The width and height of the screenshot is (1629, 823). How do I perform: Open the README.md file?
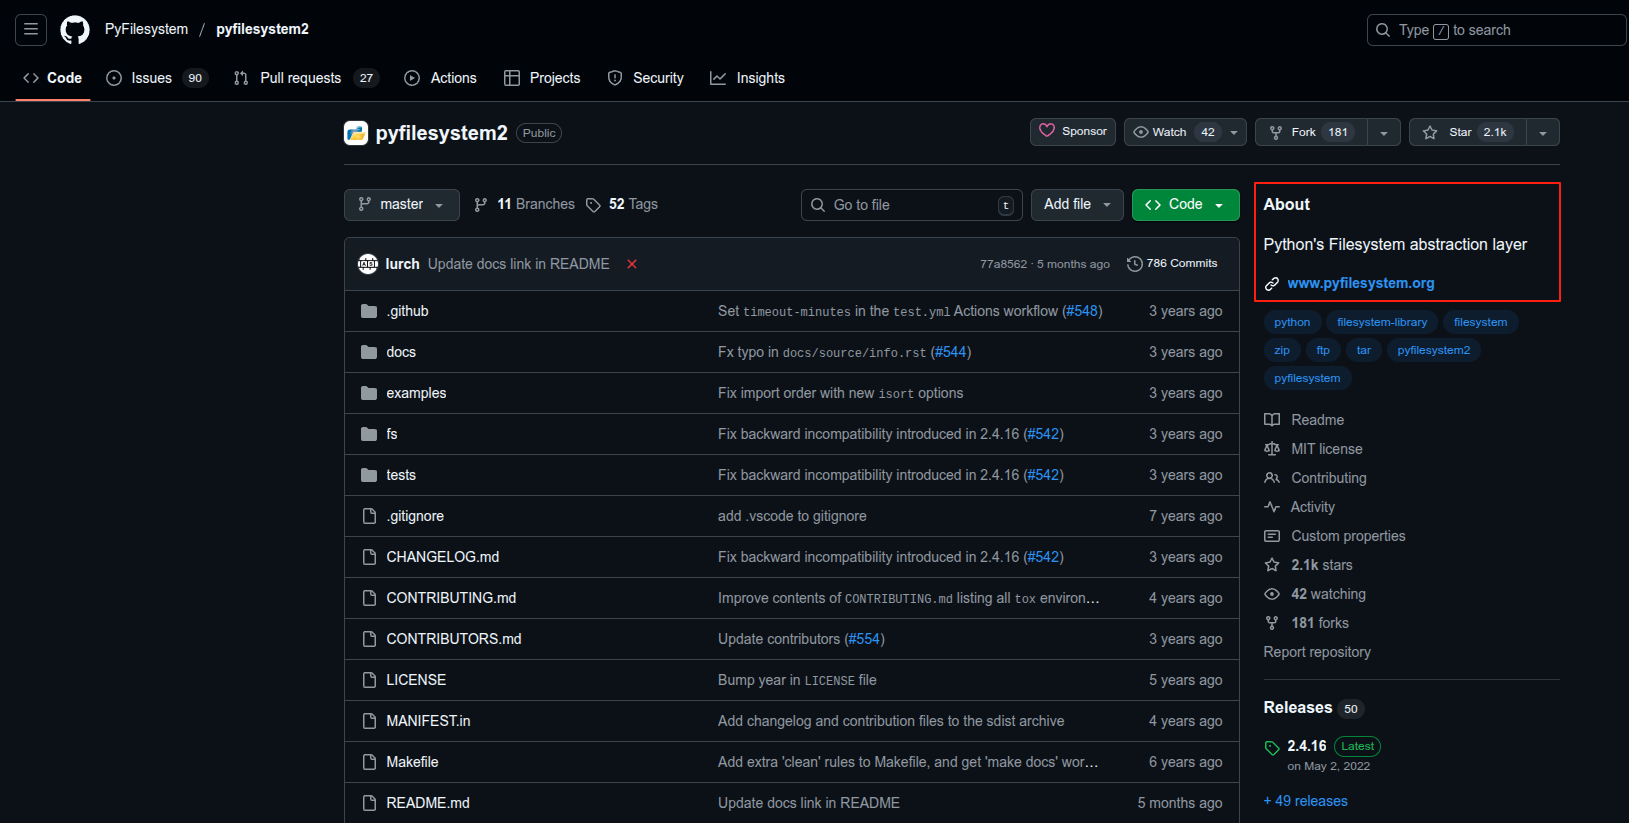428,803
